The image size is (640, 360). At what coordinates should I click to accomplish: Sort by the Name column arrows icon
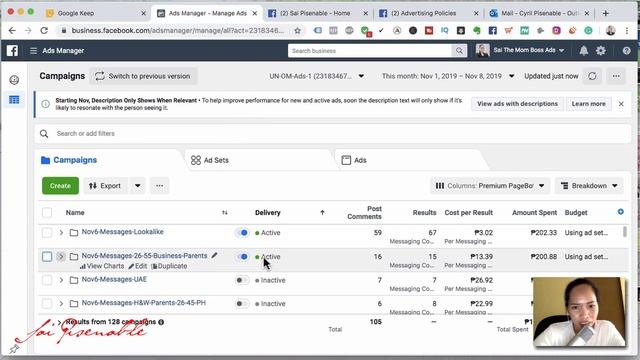click(x=224, y=213)
